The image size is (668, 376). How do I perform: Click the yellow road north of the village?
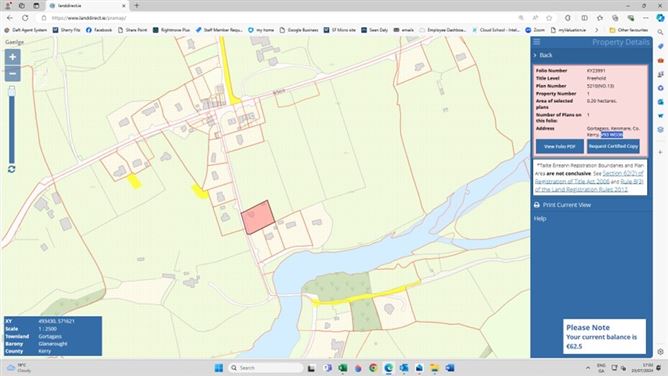point(228,72)
